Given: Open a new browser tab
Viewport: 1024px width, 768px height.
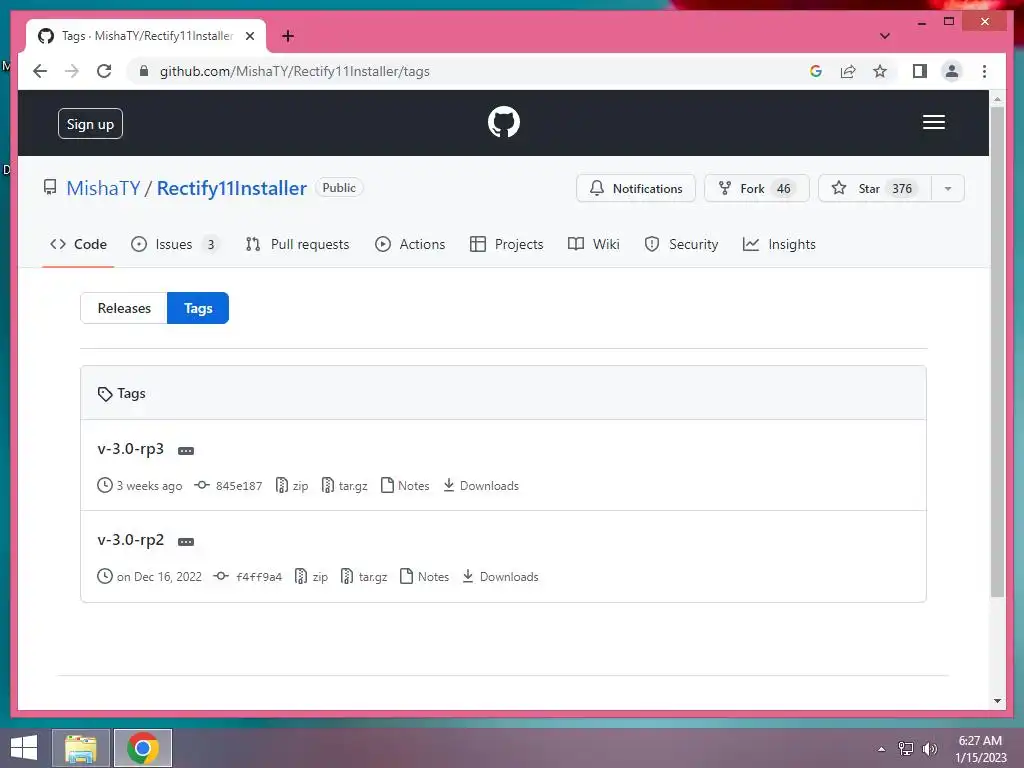Looking at the screenshot, I should tap(288, 36).
